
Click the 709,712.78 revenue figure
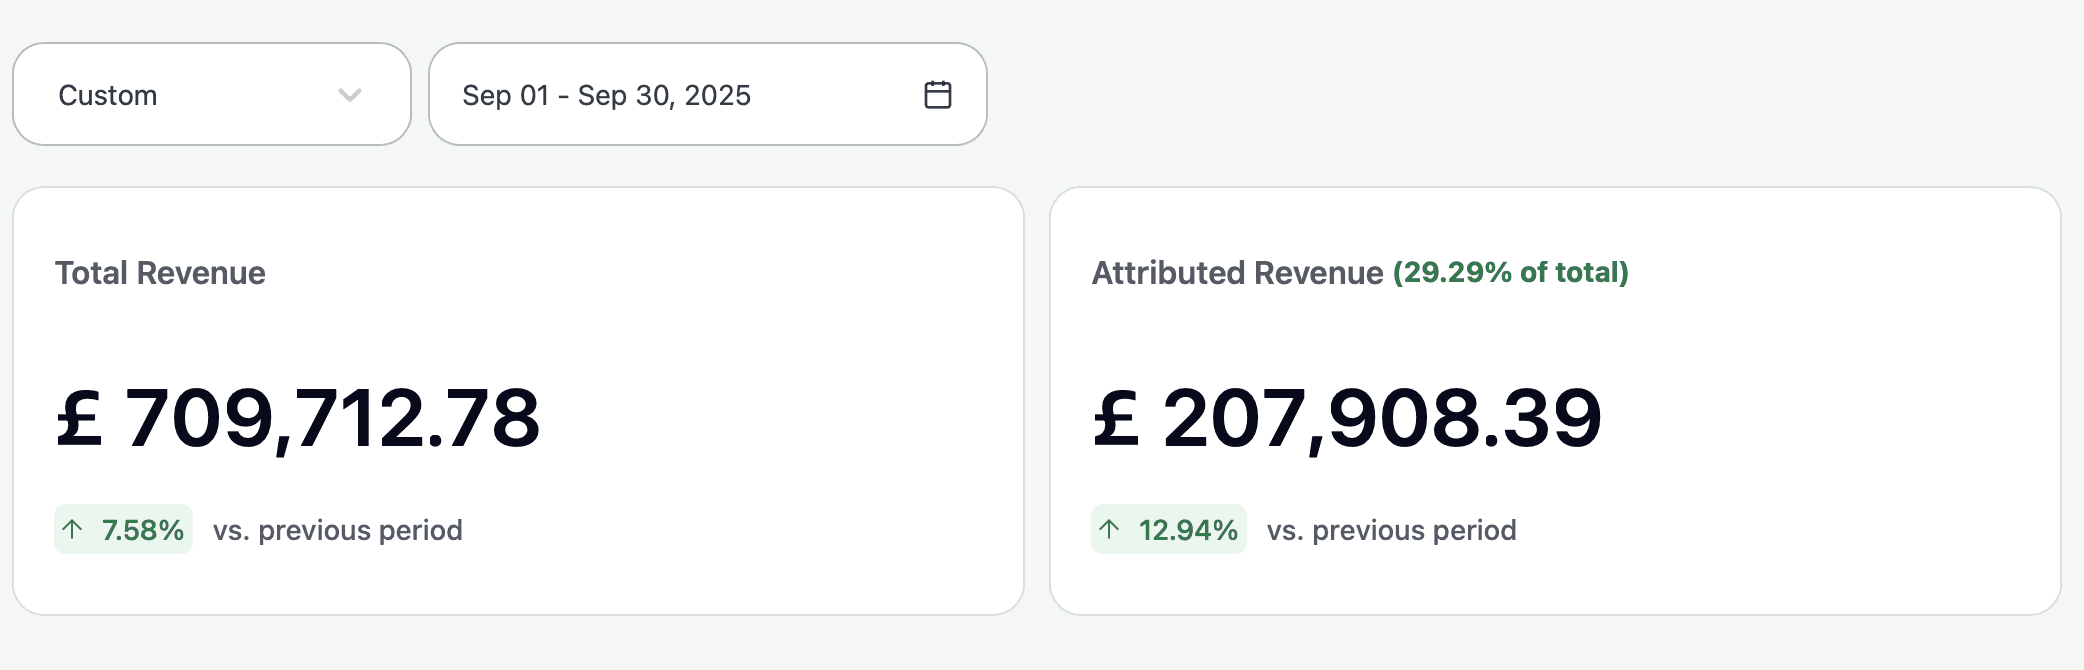[332, 418]
